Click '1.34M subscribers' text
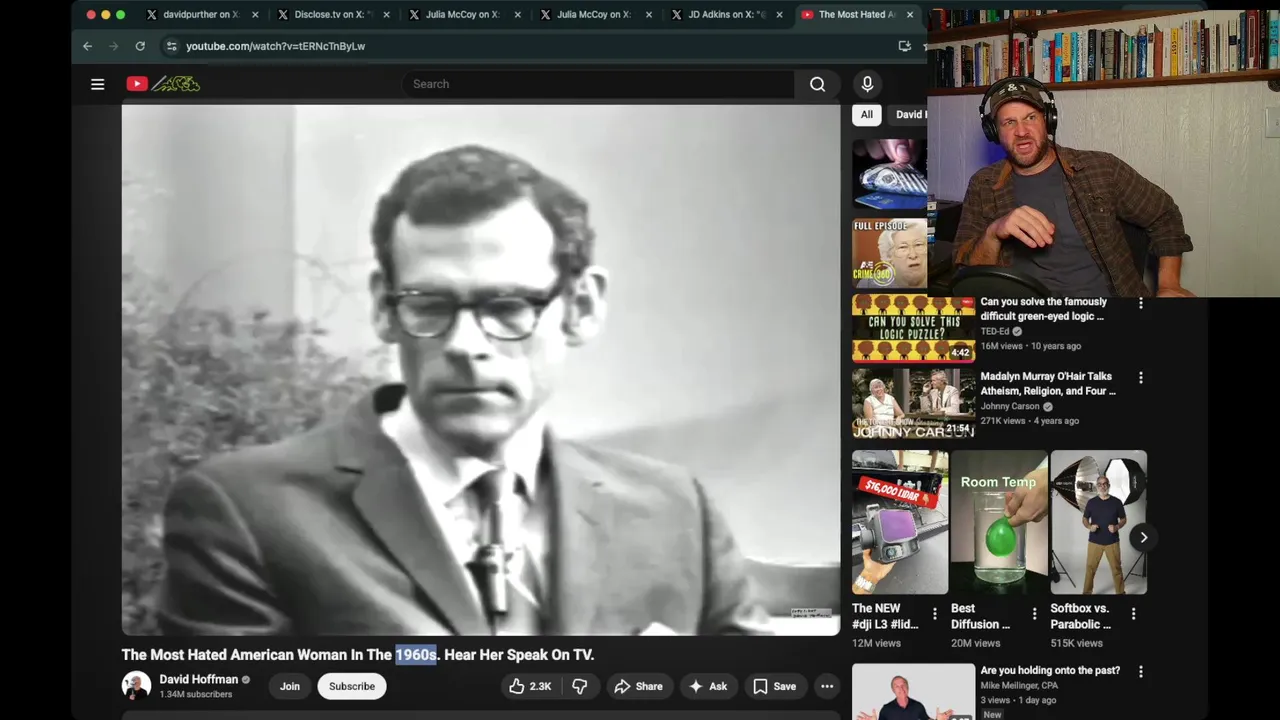Viewport: 1280px width, 720px height. click(x=196, y=694)
